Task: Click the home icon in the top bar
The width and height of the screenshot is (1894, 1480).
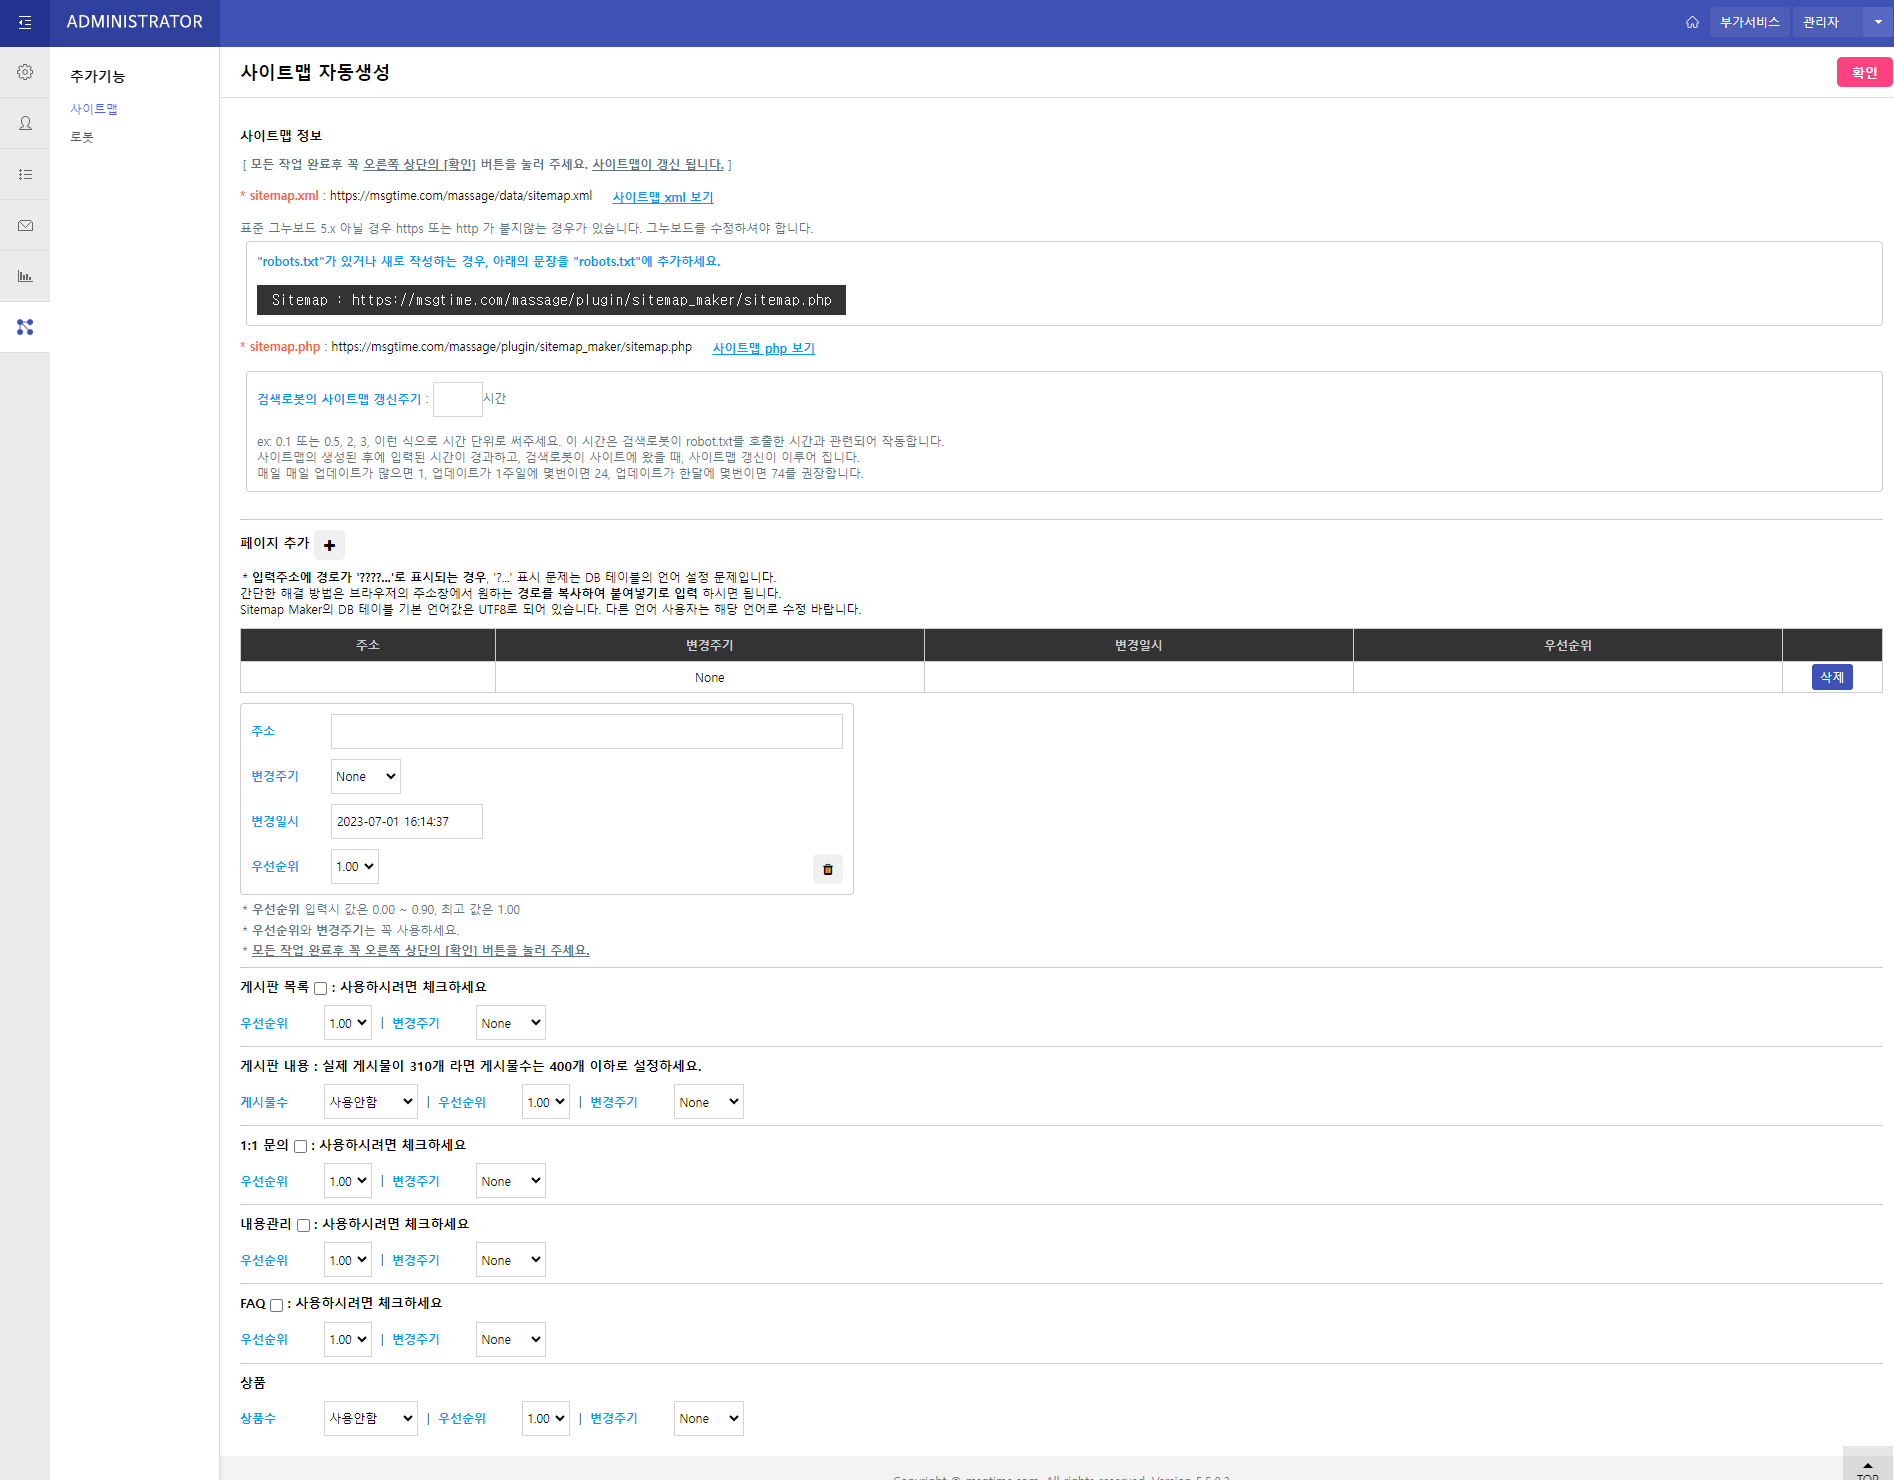Action: [1692, 22]
